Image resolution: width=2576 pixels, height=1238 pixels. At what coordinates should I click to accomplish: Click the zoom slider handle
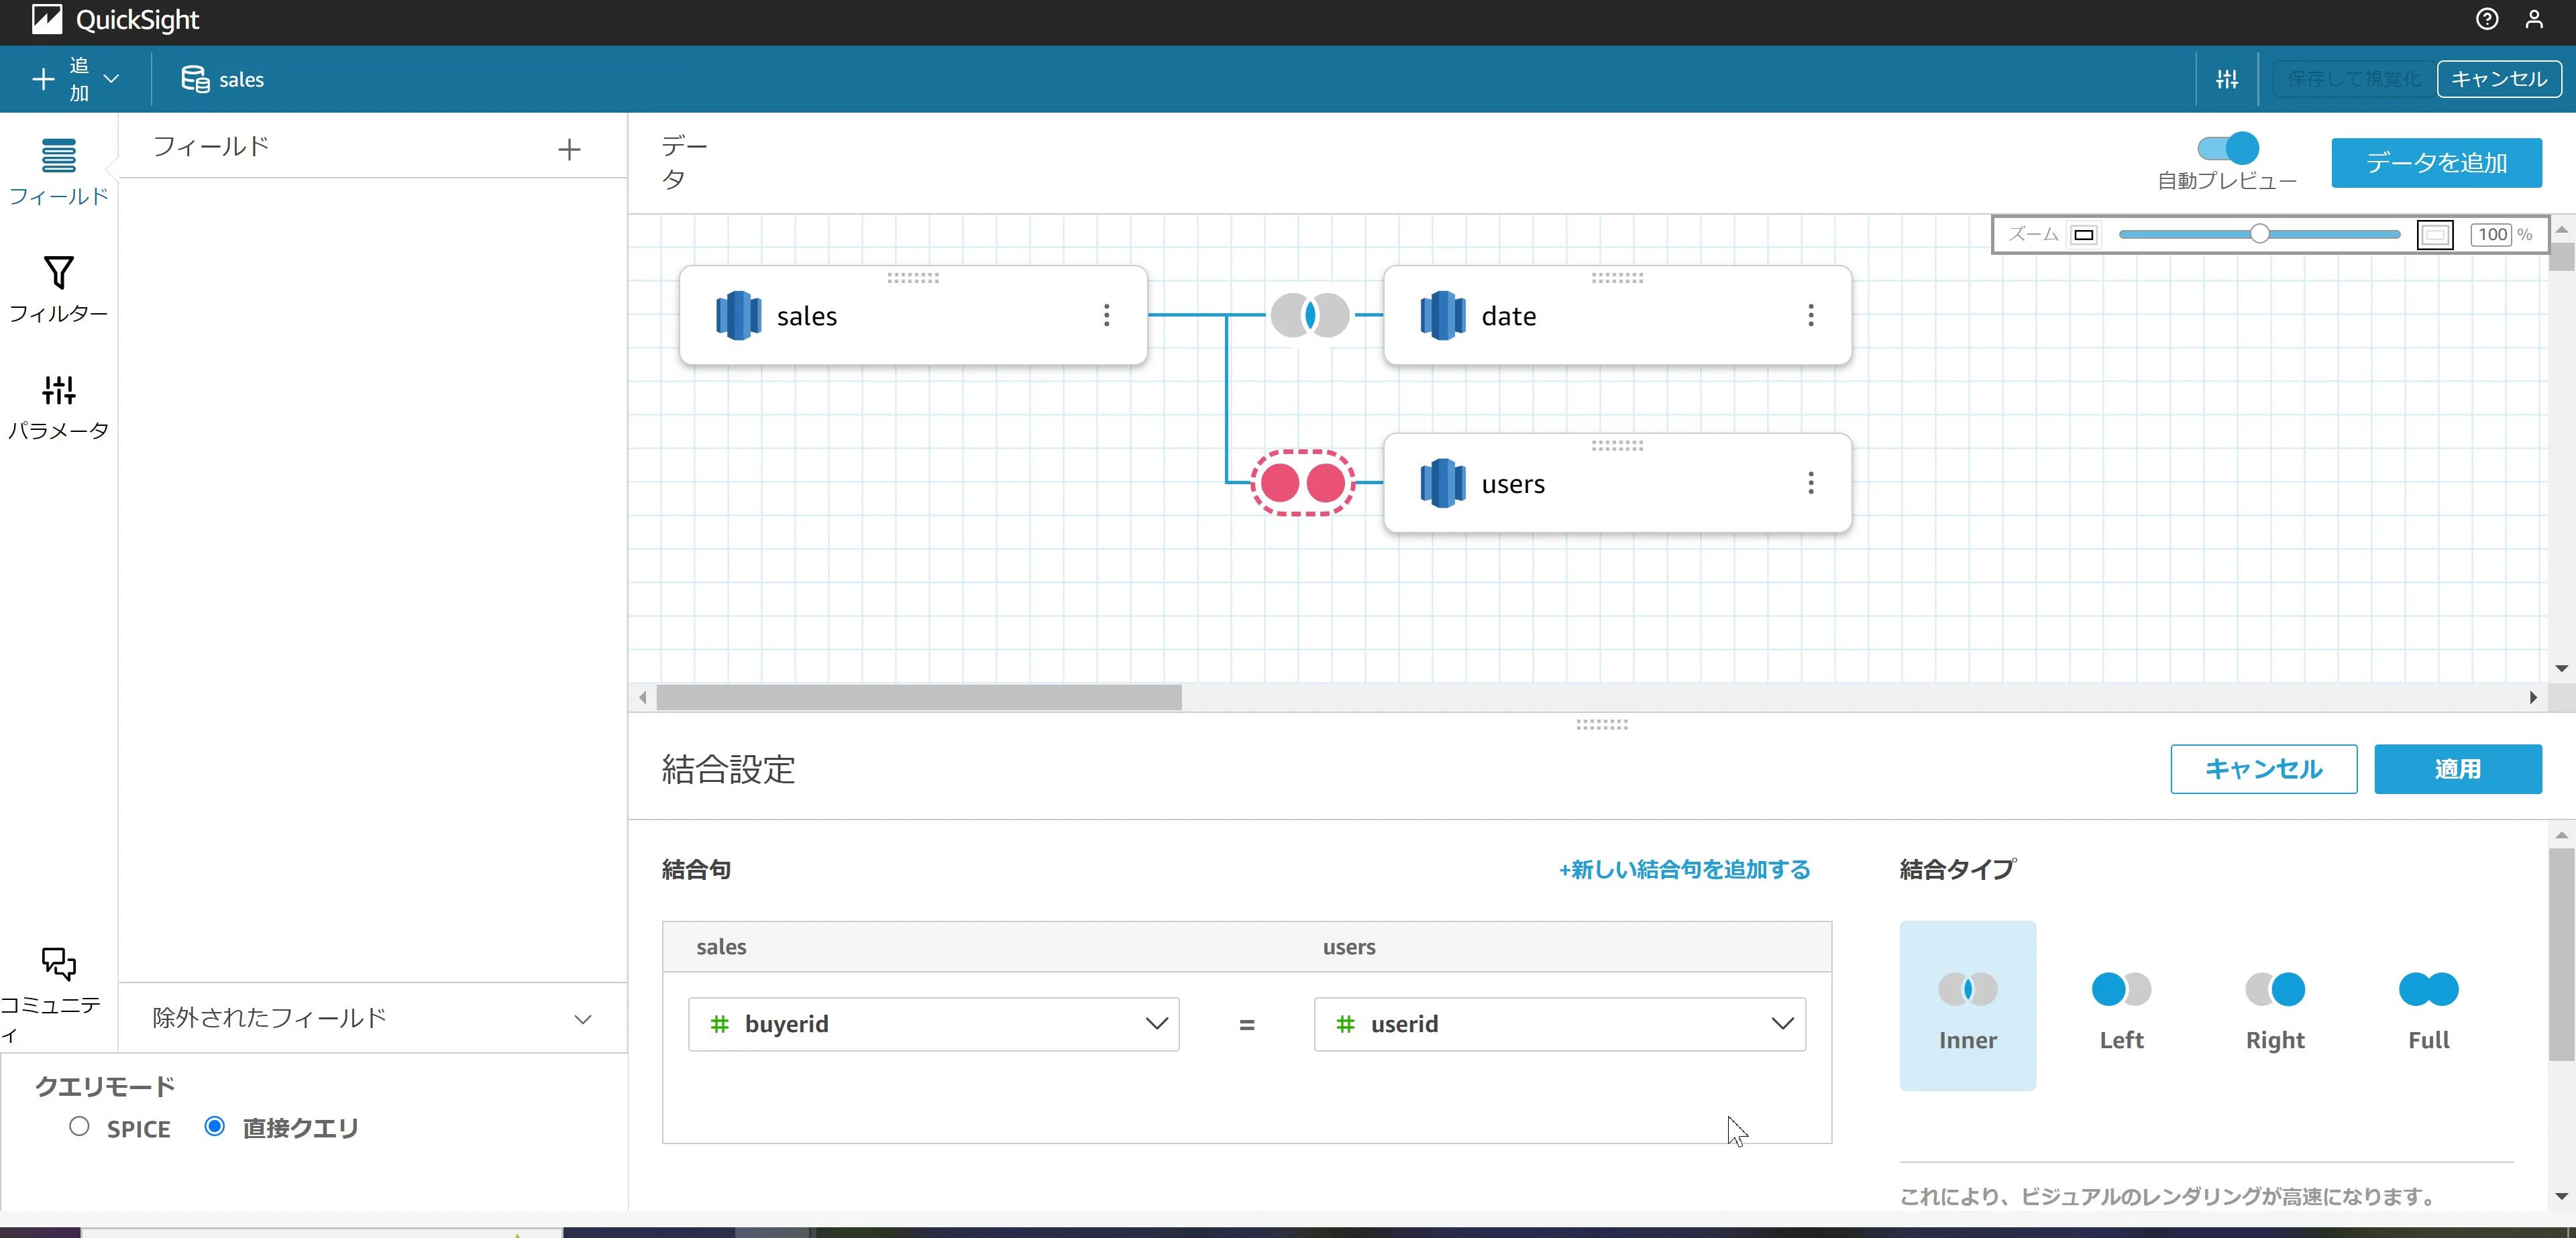[2259, 234]
